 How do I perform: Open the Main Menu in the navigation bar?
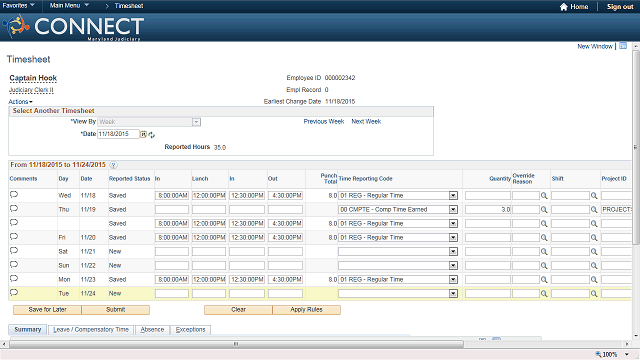pyautogui.click(x=69, y=6)
